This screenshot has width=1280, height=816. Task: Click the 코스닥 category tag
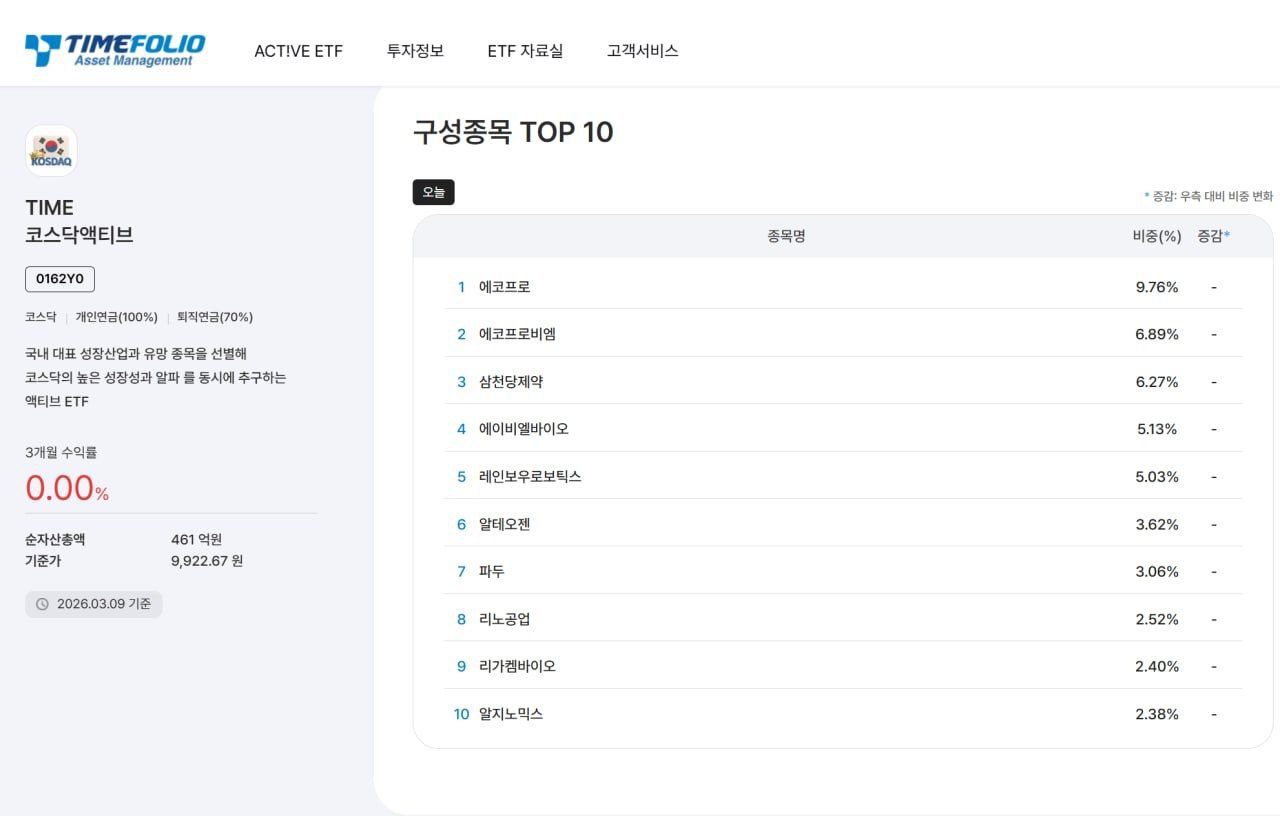pyautogui.click(x=40, y=316)
